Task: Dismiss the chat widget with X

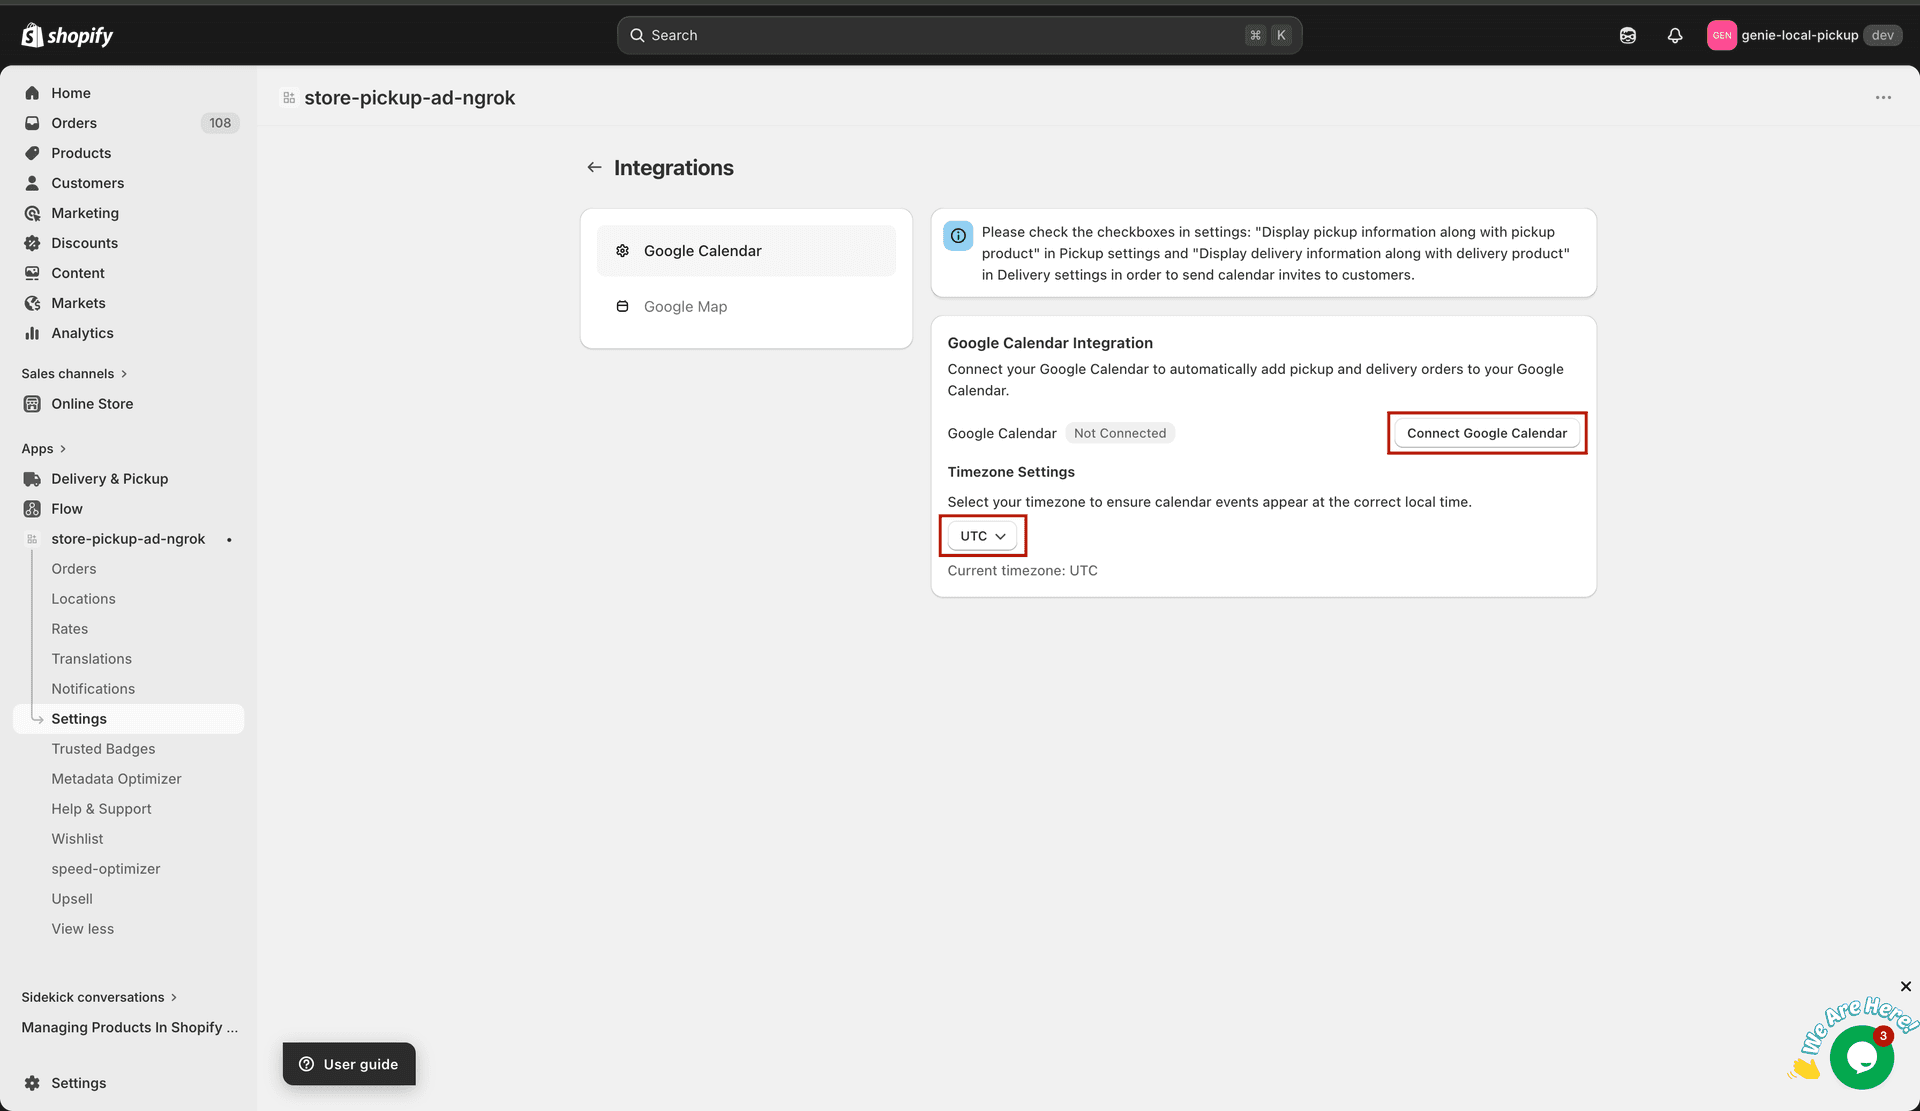Action: coord(1906,987)
